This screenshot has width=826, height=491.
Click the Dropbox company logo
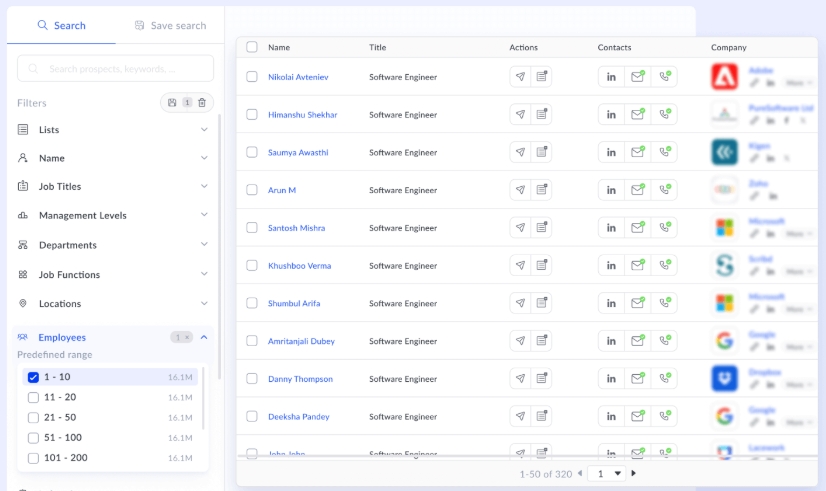pyautogui.click(x=724, y=378)
